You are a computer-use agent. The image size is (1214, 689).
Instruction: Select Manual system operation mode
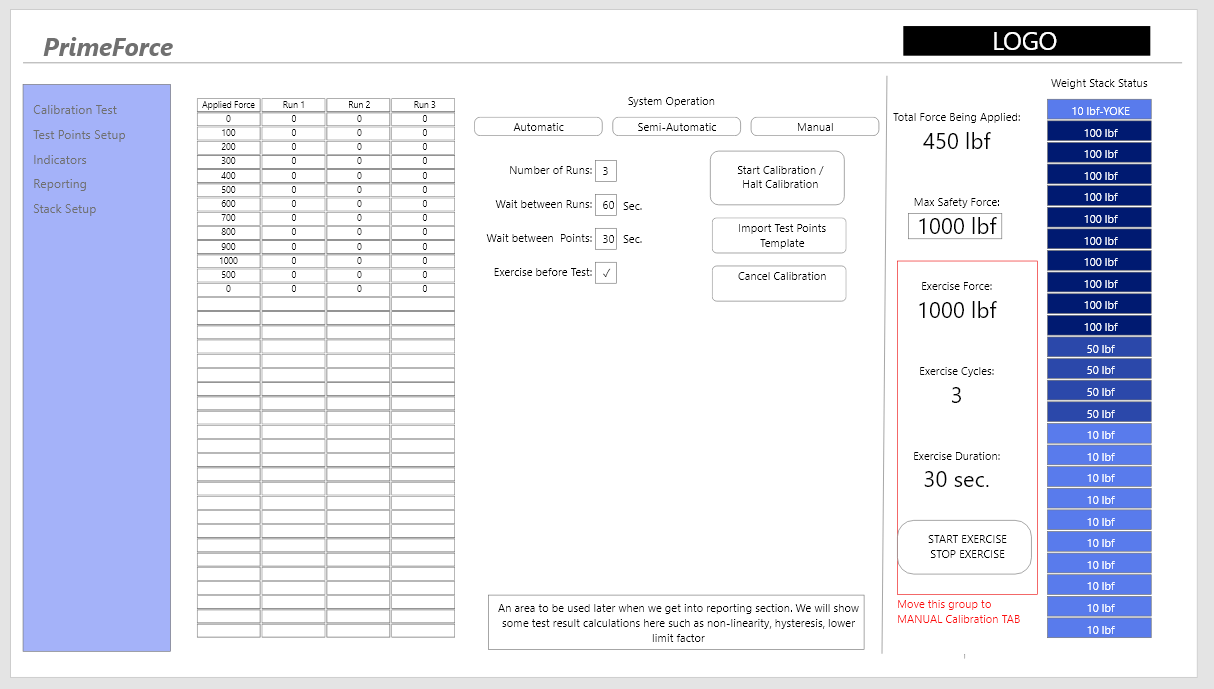click(x=815, y=127)
